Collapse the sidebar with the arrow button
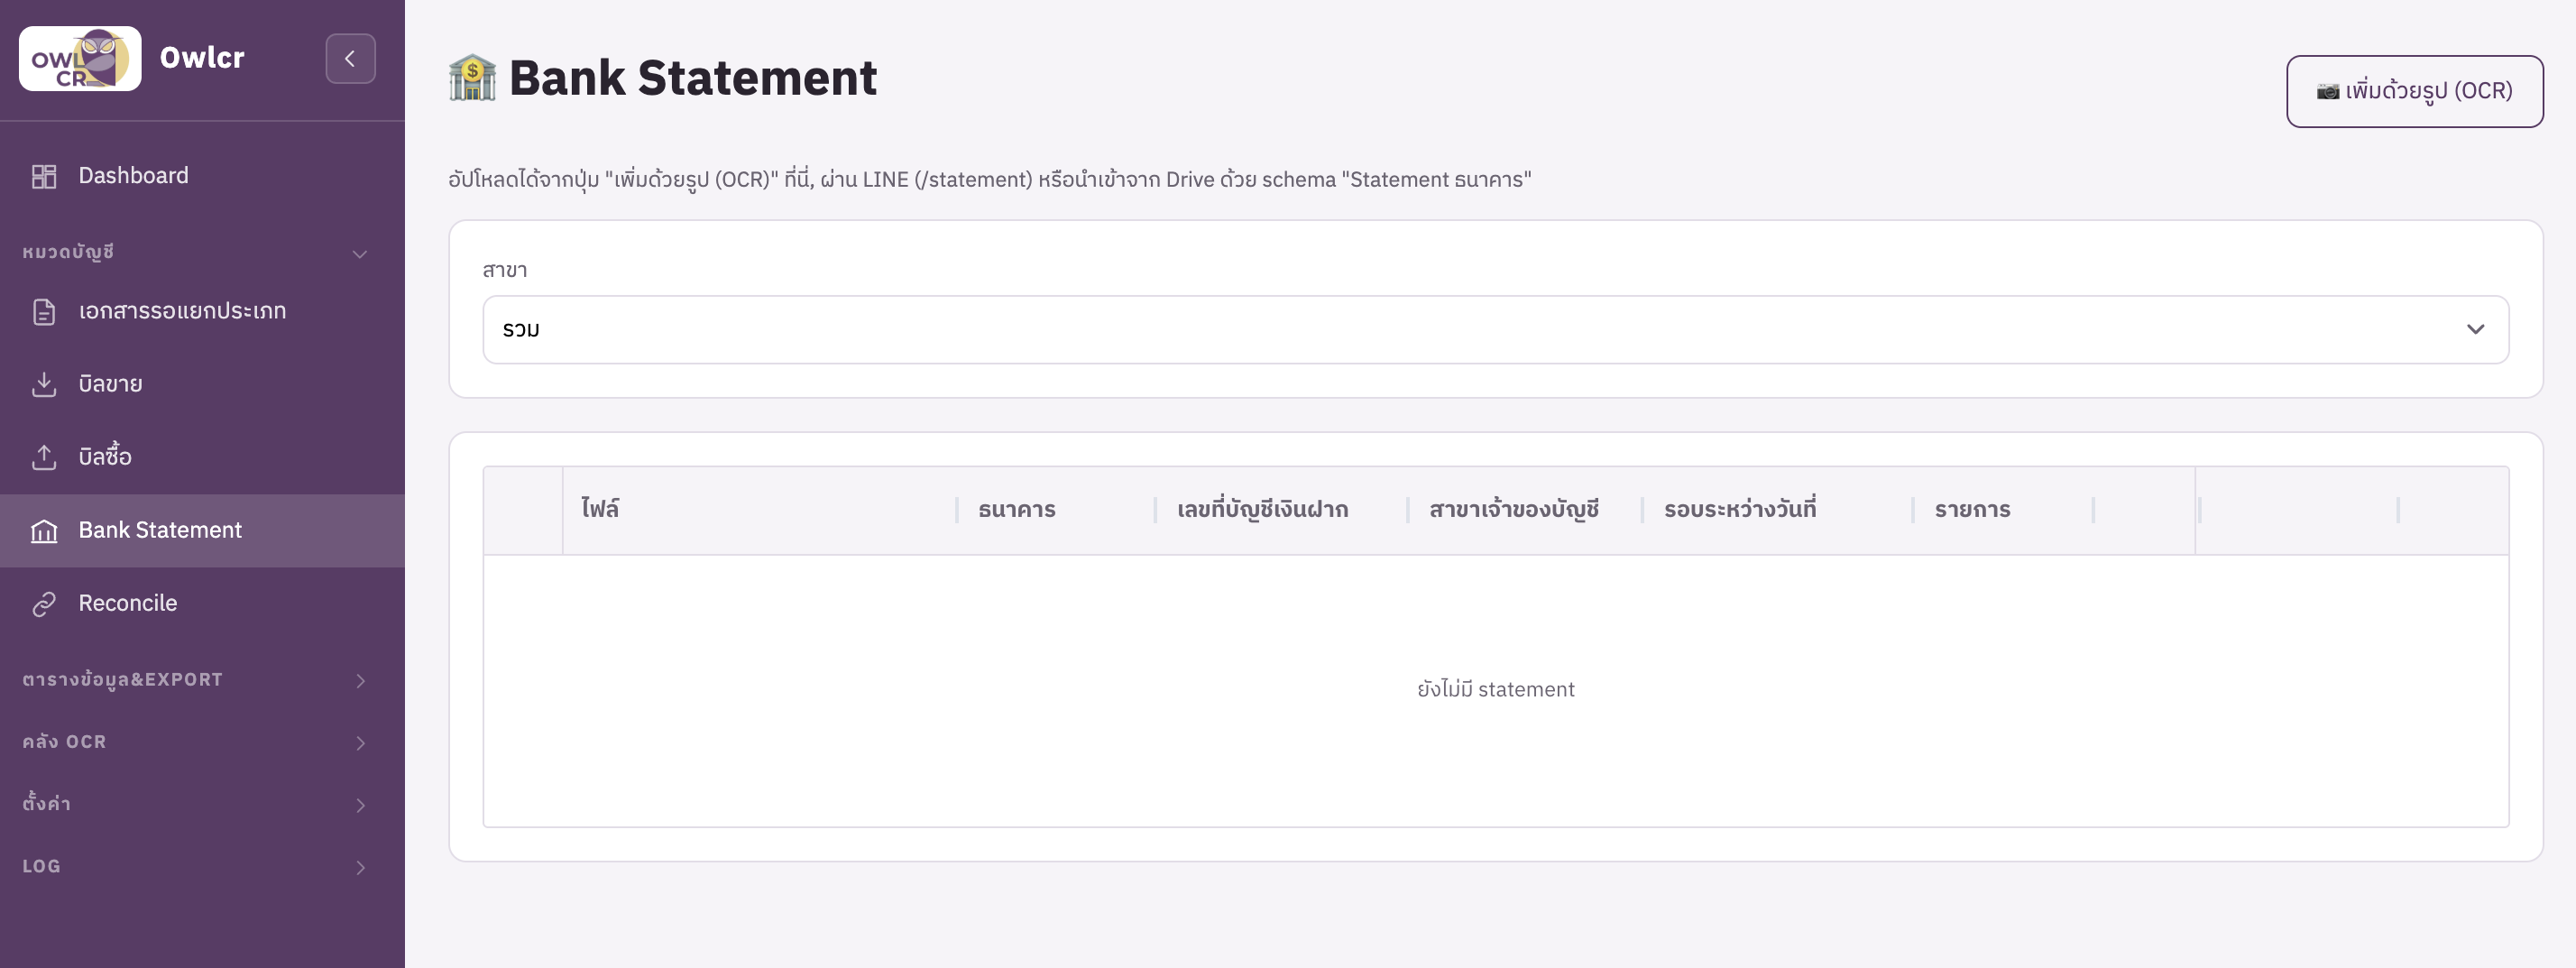The height and width of the screenshot is (968, 2576). tap(350, 59)
